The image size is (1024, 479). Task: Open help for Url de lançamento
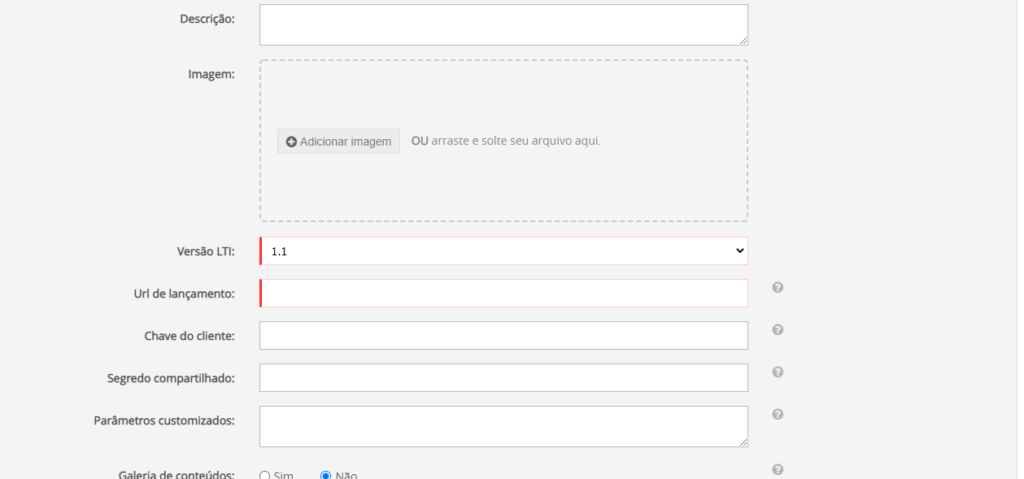[x=777, y=288]
